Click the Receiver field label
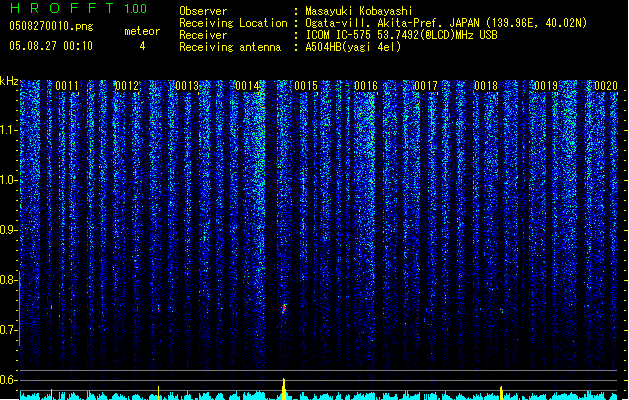Image resolution: width=629 pixels, height=400 pixels. [x=203, y=35]
